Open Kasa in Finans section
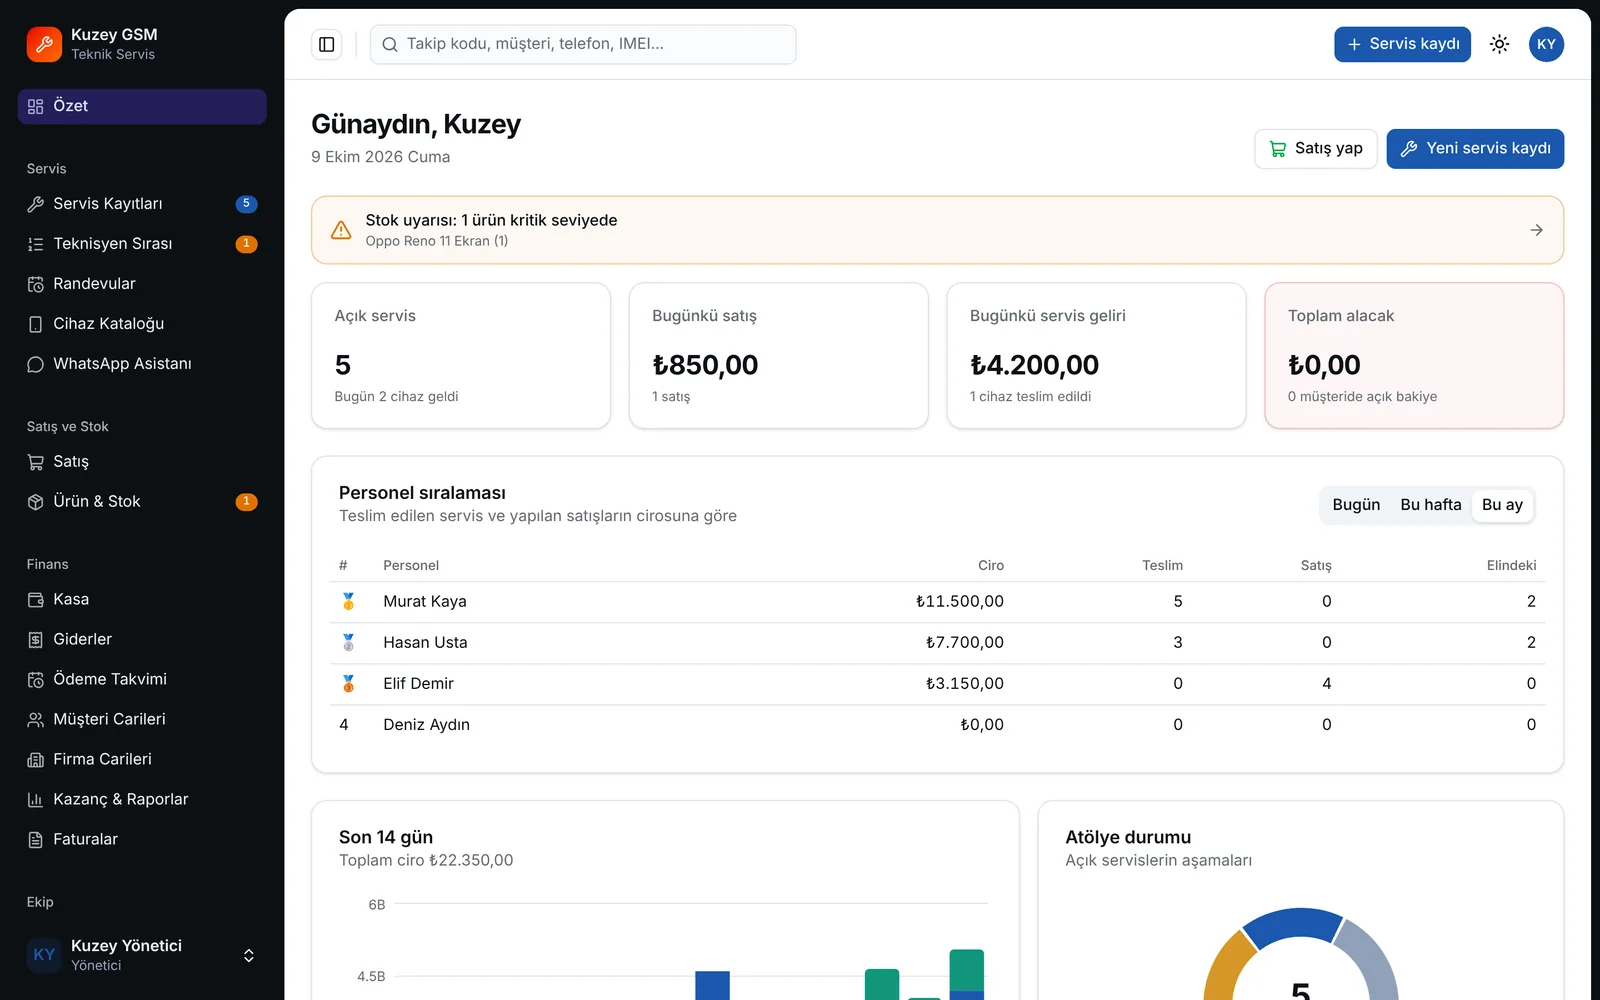This screenshot has height=1000, width=1600. (x=142, y=600)
